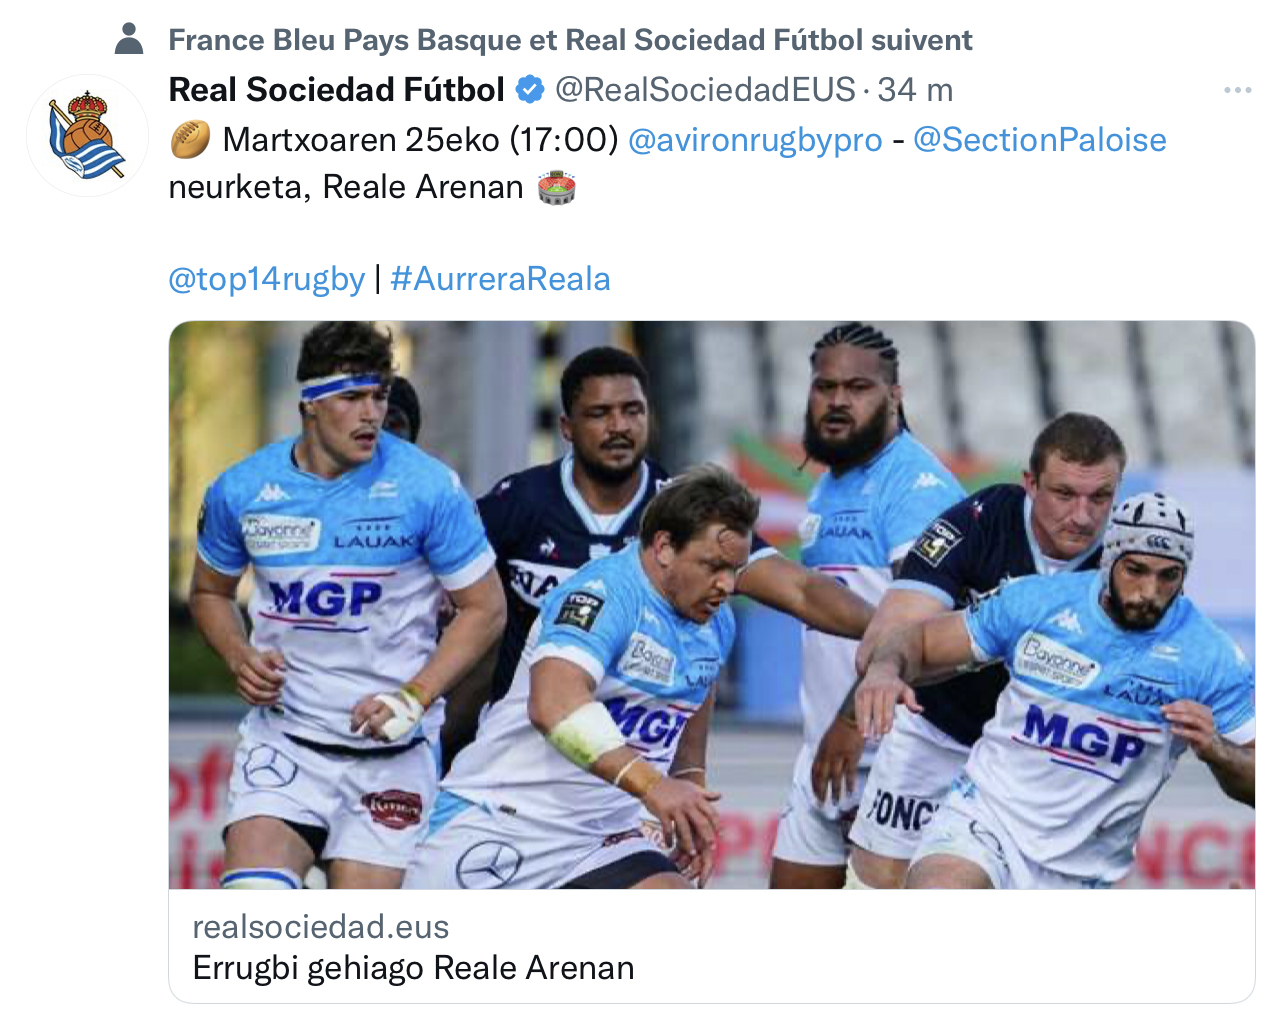Click the 'Martxoaren 25eko (17:00)' tweet text
The height and width of the screenshot is (1027, 1284).
[420, 140]
